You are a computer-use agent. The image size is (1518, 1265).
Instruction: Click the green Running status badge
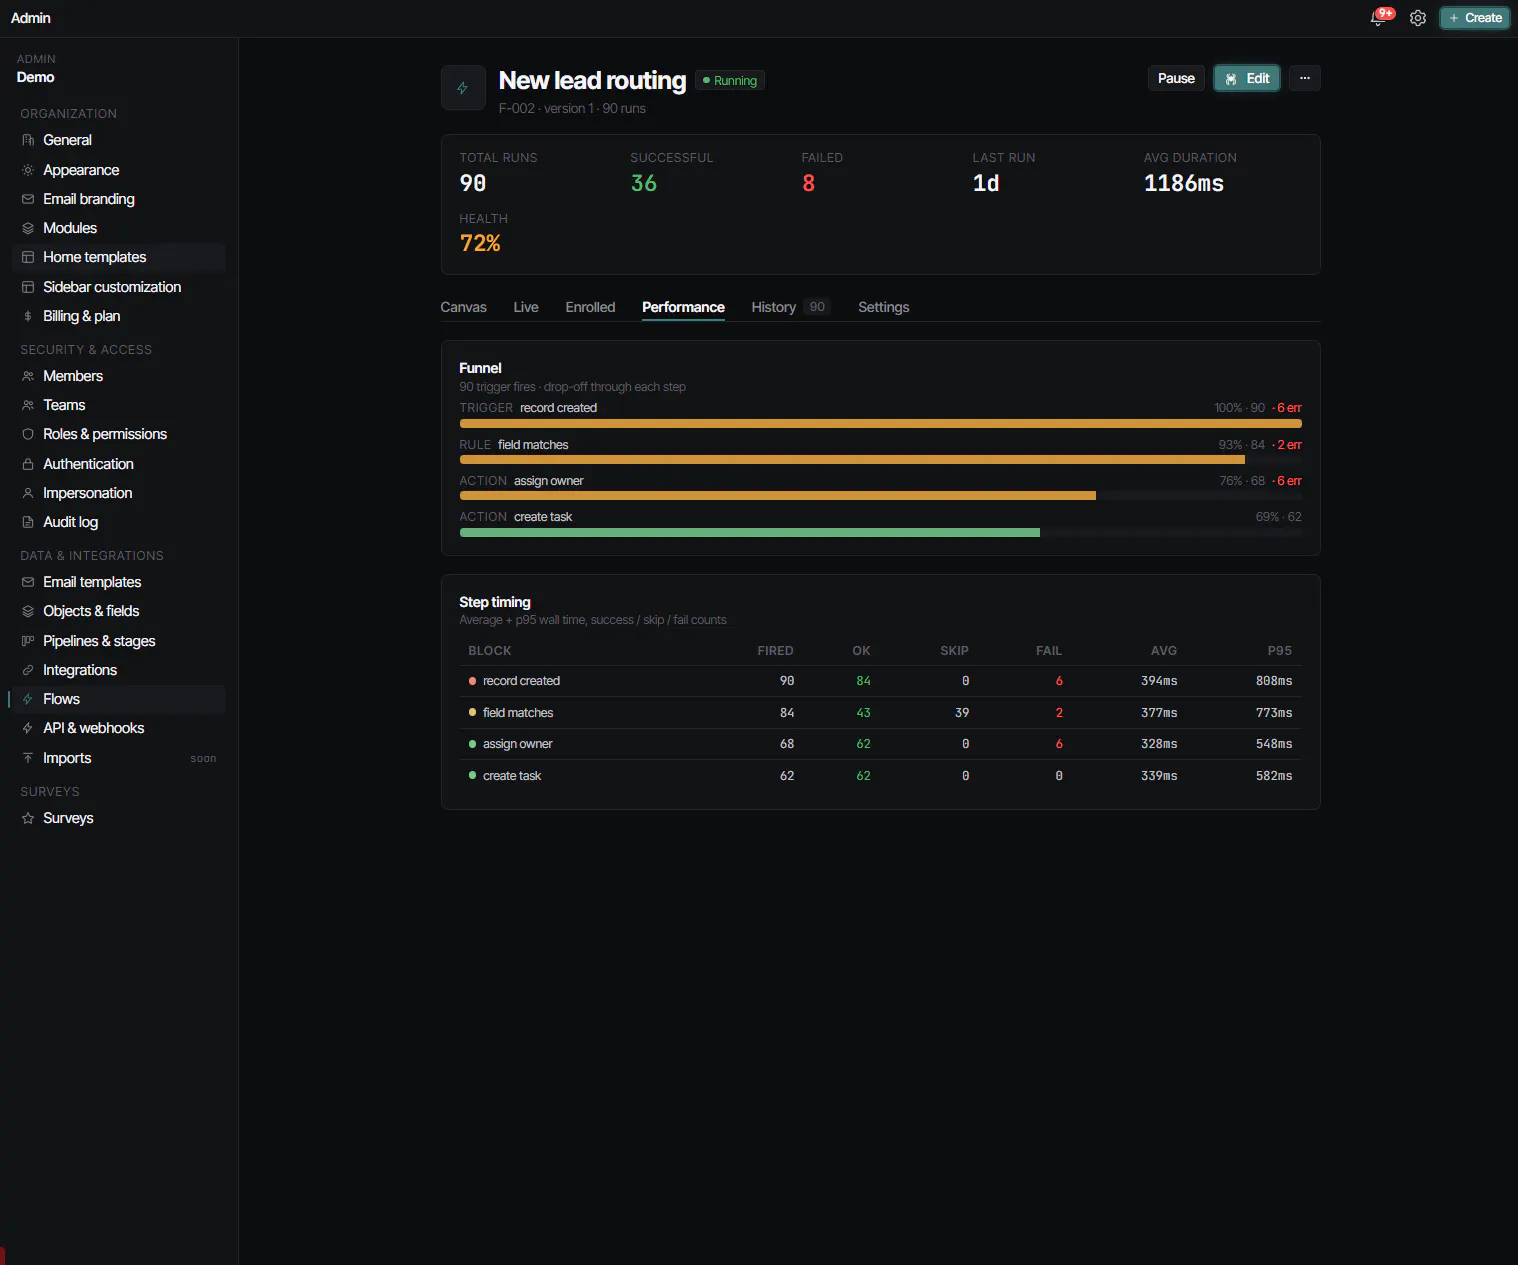pos(730,81)
